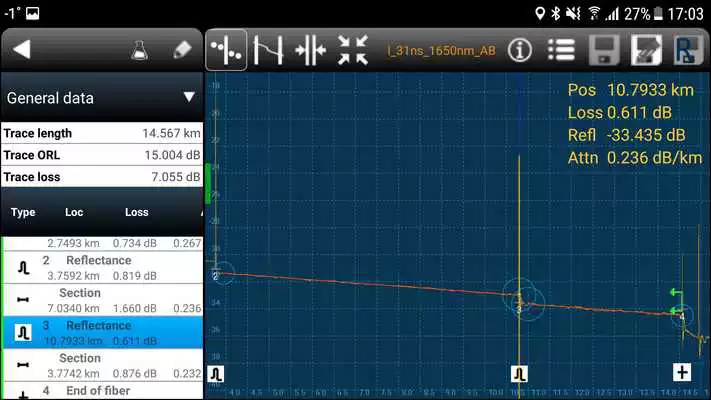The width and height of the screenshot is (711, 400).
Task: Tap event 4 circle near trace end
Action: [x=682, y=315]
